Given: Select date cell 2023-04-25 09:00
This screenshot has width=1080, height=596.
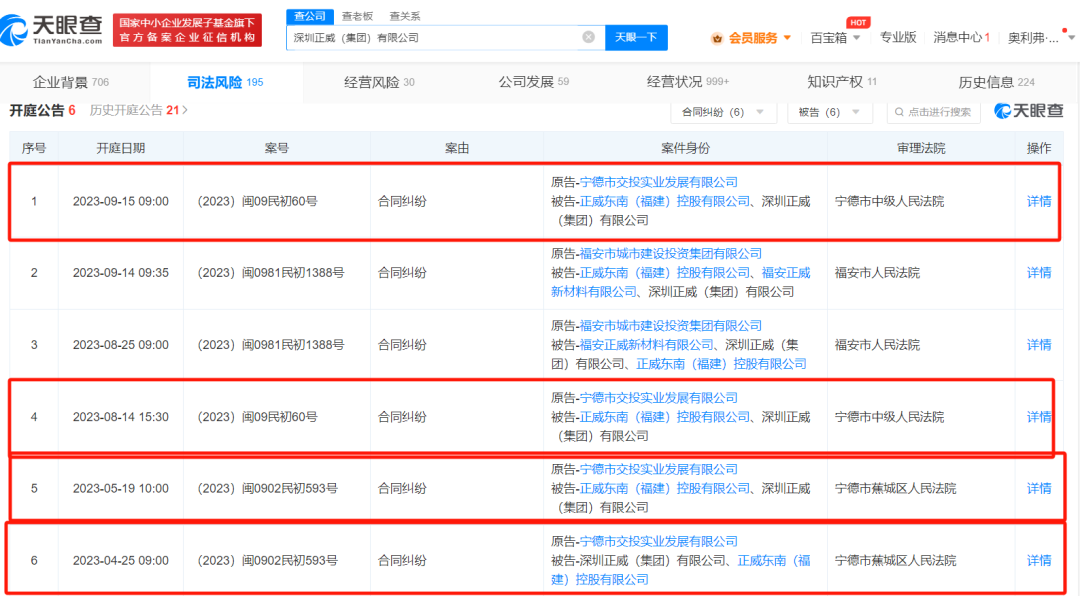Looking at the screenshot, I should (121, 560).
